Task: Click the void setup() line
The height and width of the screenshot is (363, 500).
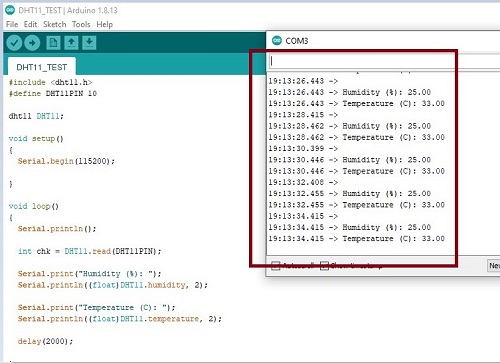Action: [36, 139]
